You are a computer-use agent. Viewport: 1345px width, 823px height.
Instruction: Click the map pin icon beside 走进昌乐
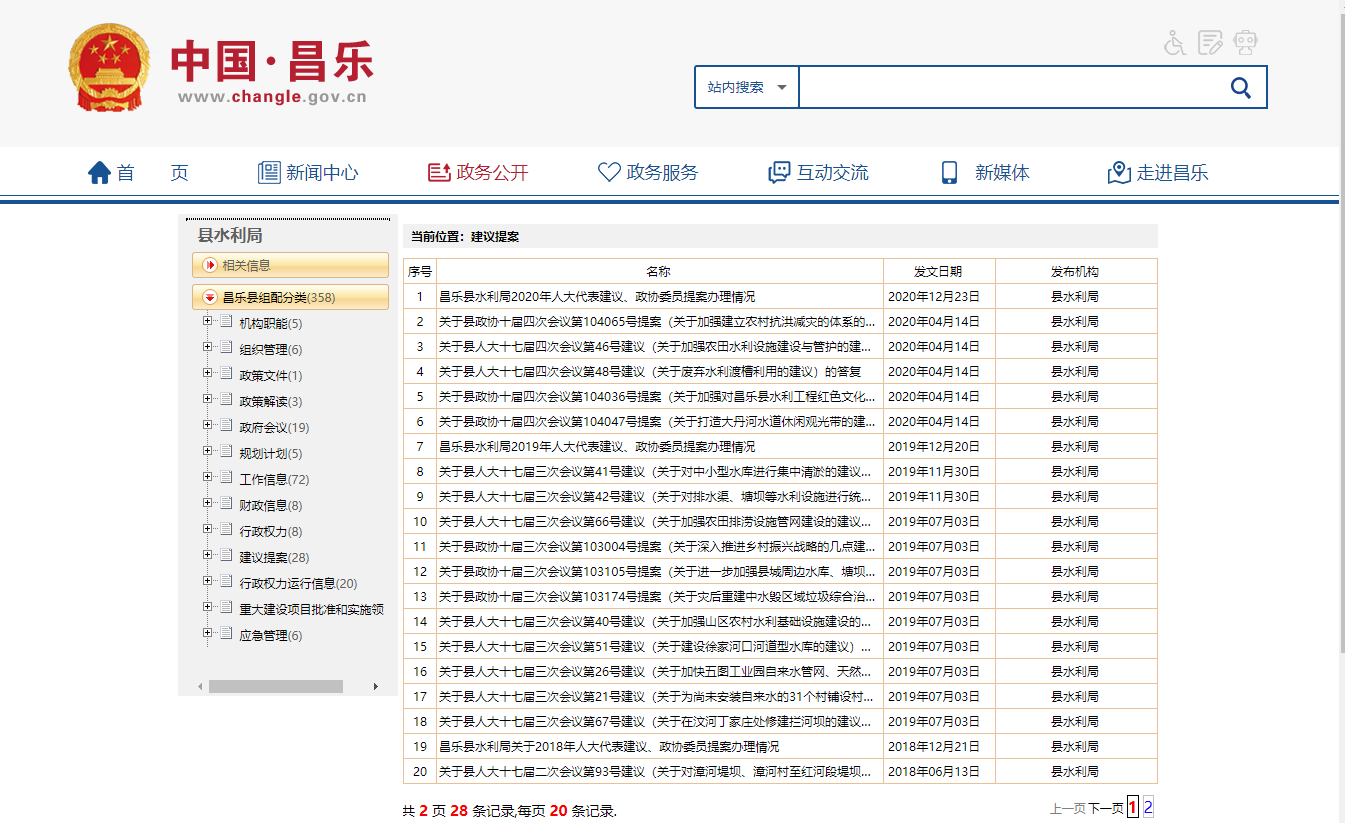(x=1119, y=173)
